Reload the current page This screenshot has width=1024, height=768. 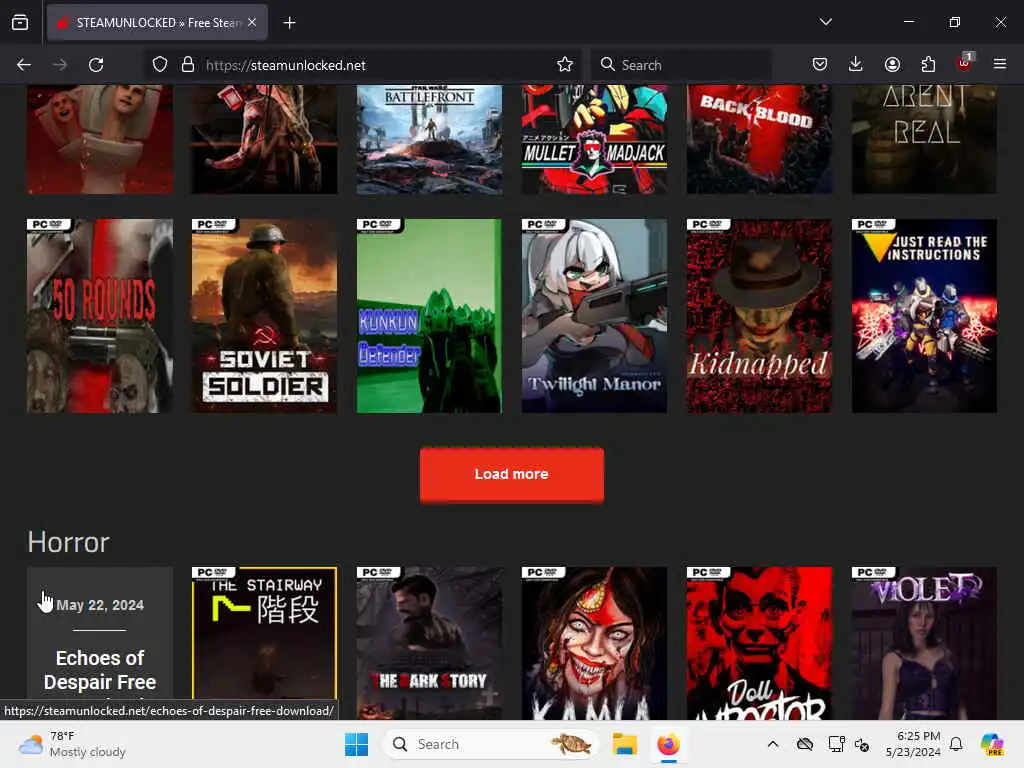coord(96,65)
